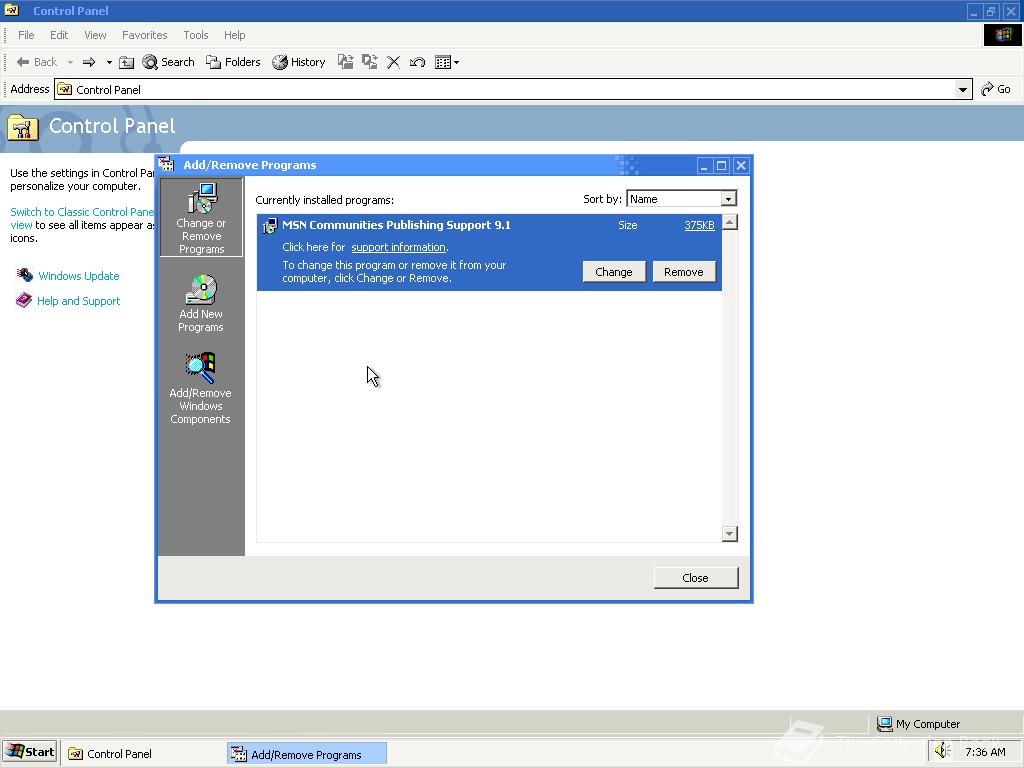The height and width of the screenshot is (768, 1024).
Task: Open the File menu
Action: 26,35
